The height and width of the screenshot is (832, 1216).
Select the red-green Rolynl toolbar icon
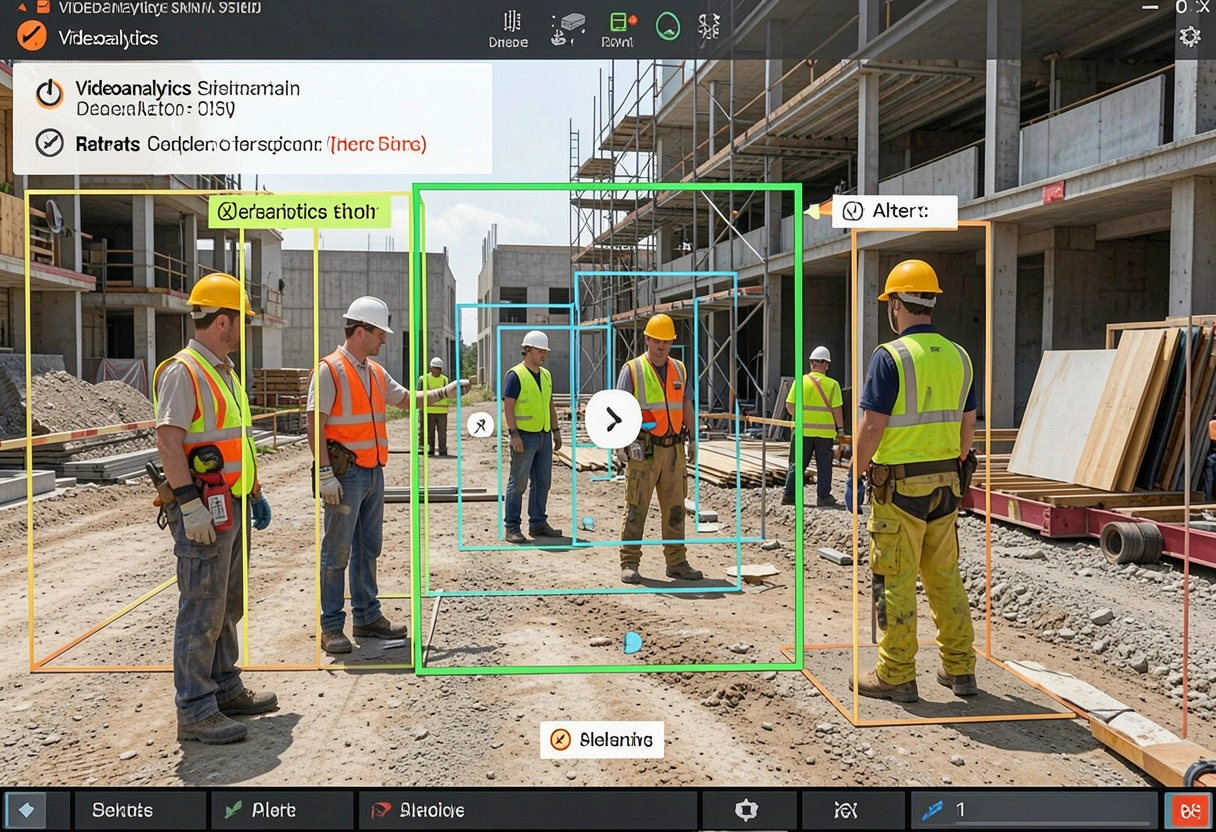619,29
